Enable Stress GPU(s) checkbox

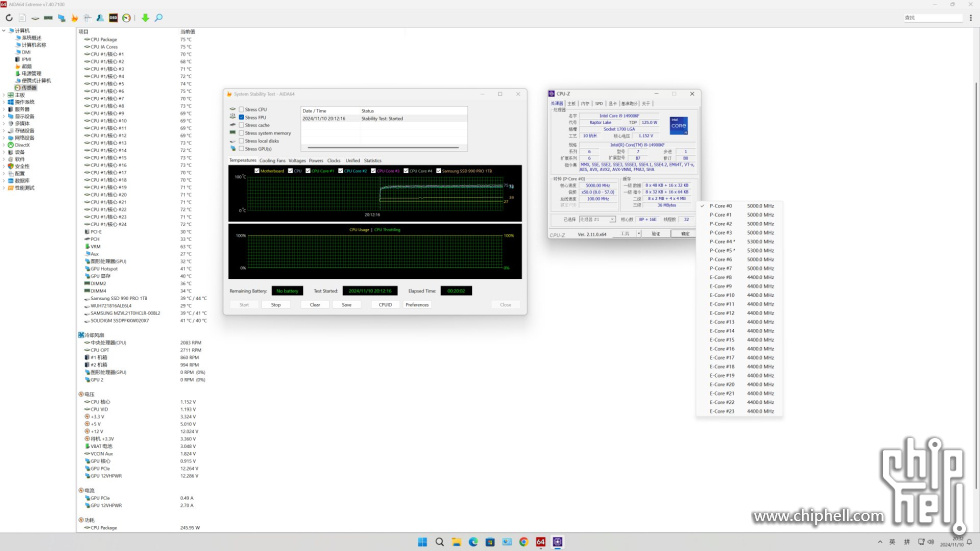(241, 149)
